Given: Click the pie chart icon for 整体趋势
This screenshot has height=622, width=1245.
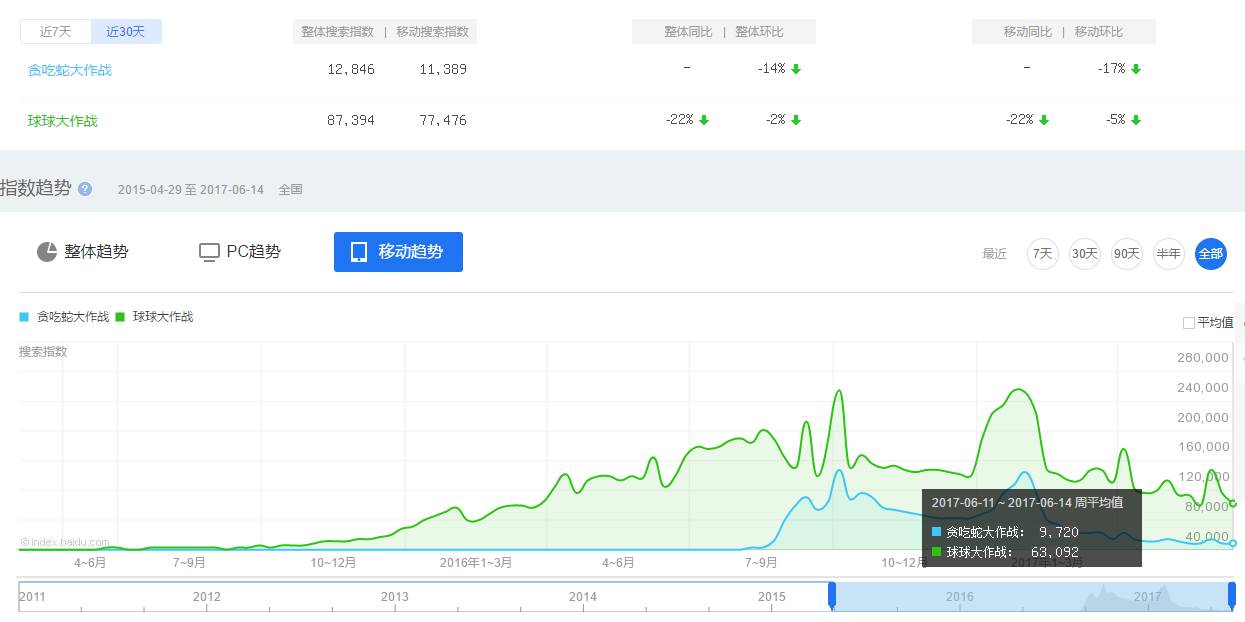Looking at the screenshot, I should (47, 252).
